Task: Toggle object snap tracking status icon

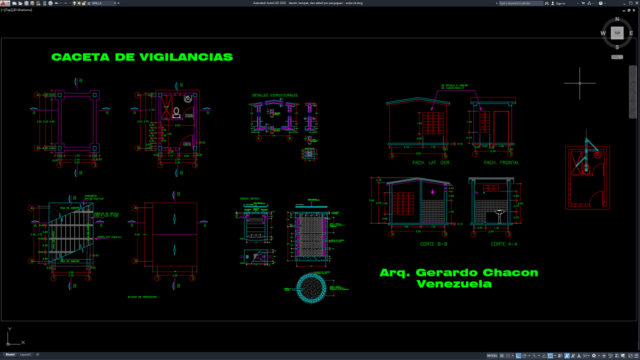Action: click(x=544, y=356)
